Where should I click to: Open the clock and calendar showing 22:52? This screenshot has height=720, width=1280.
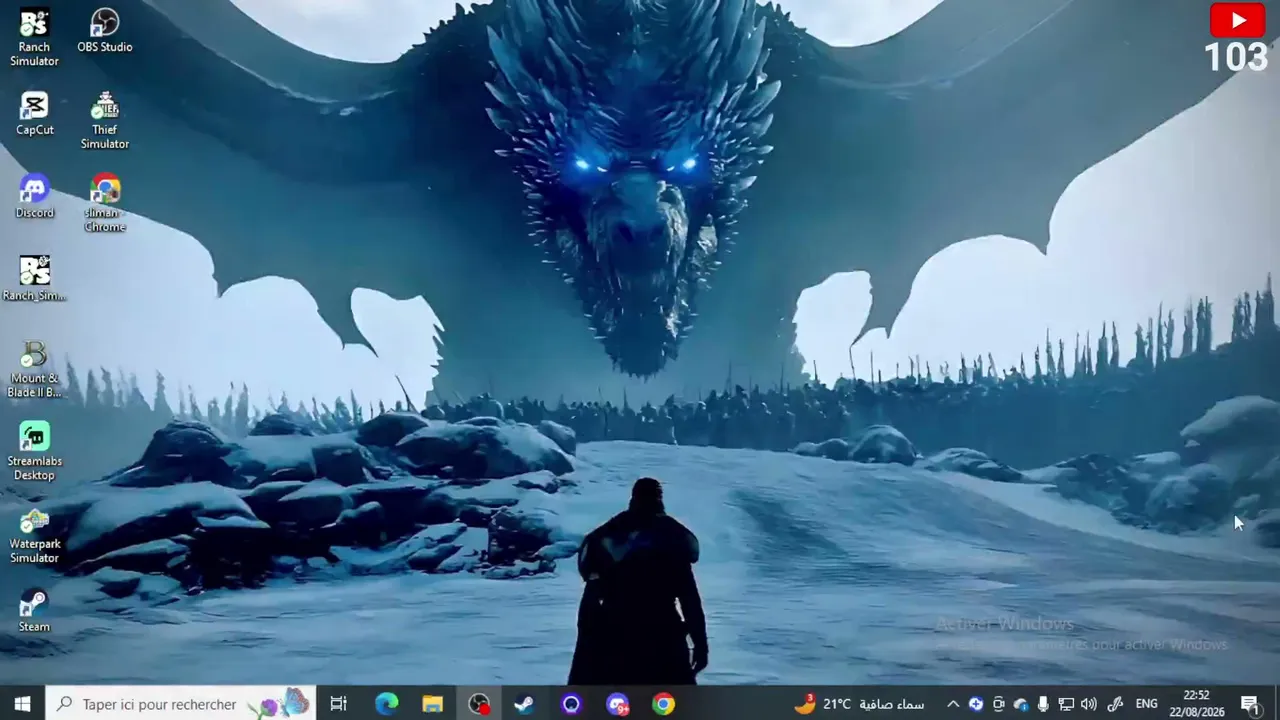tap(1196, 704)
